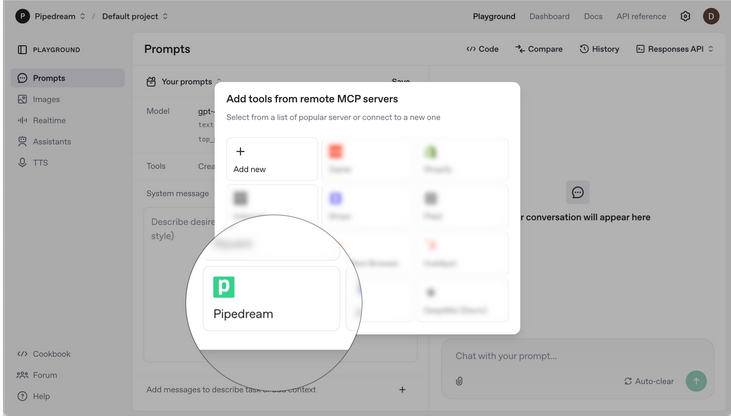The image size is (731, 416).
Task: Switch to the Playground tab
Action: click(x=494, y=16)
